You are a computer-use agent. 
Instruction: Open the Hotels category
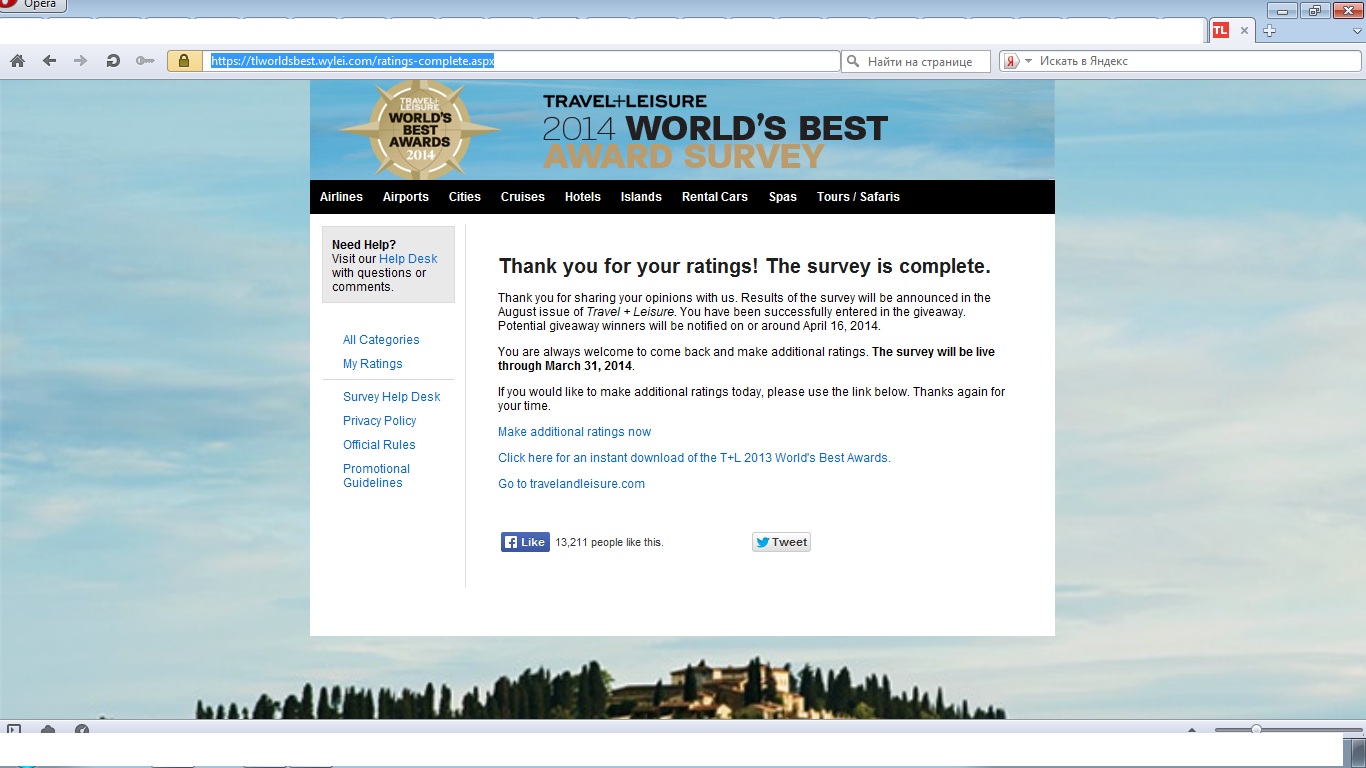tap(583, 197)
